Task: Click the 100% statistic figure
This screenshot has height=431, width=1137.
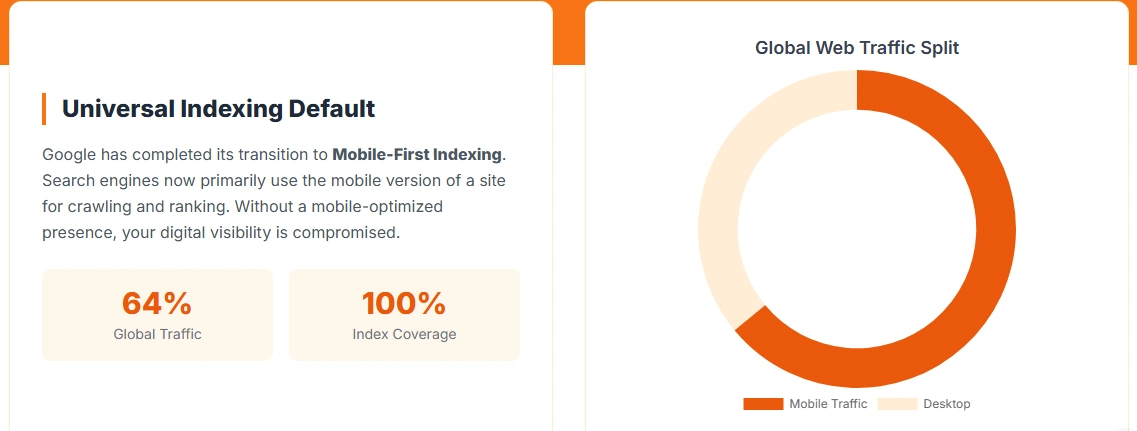Action: coord(404,303)
